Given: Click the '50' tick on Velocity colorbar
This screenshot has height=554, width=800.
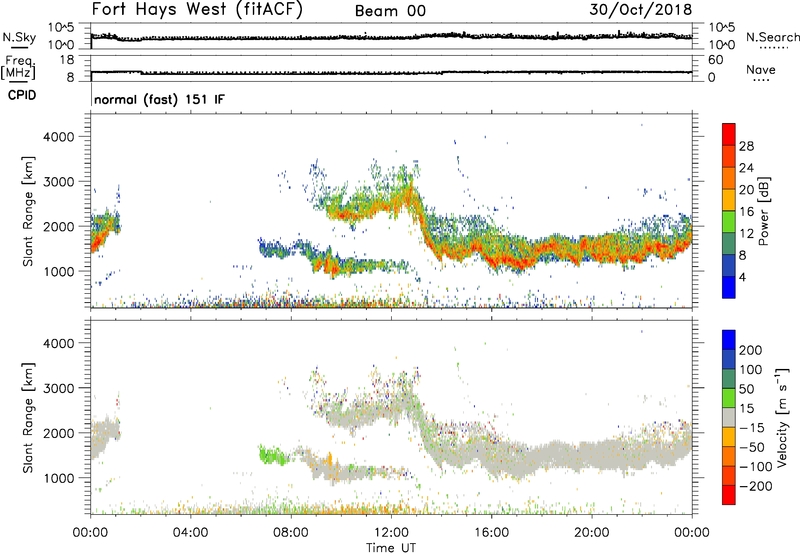Looking at the screenshot, I should [746, 389].
